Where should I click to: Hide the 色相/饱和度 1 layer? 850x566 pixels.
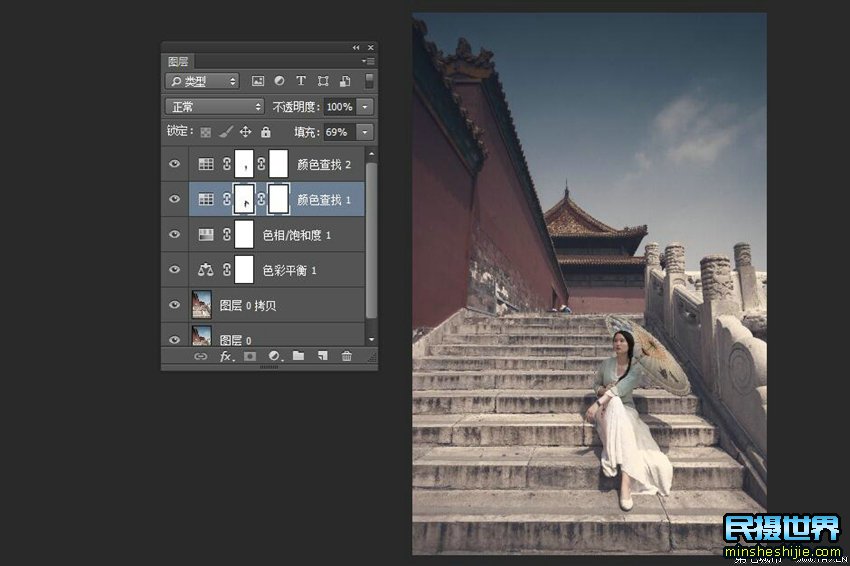pyautogui.click(x=175, y=234)
